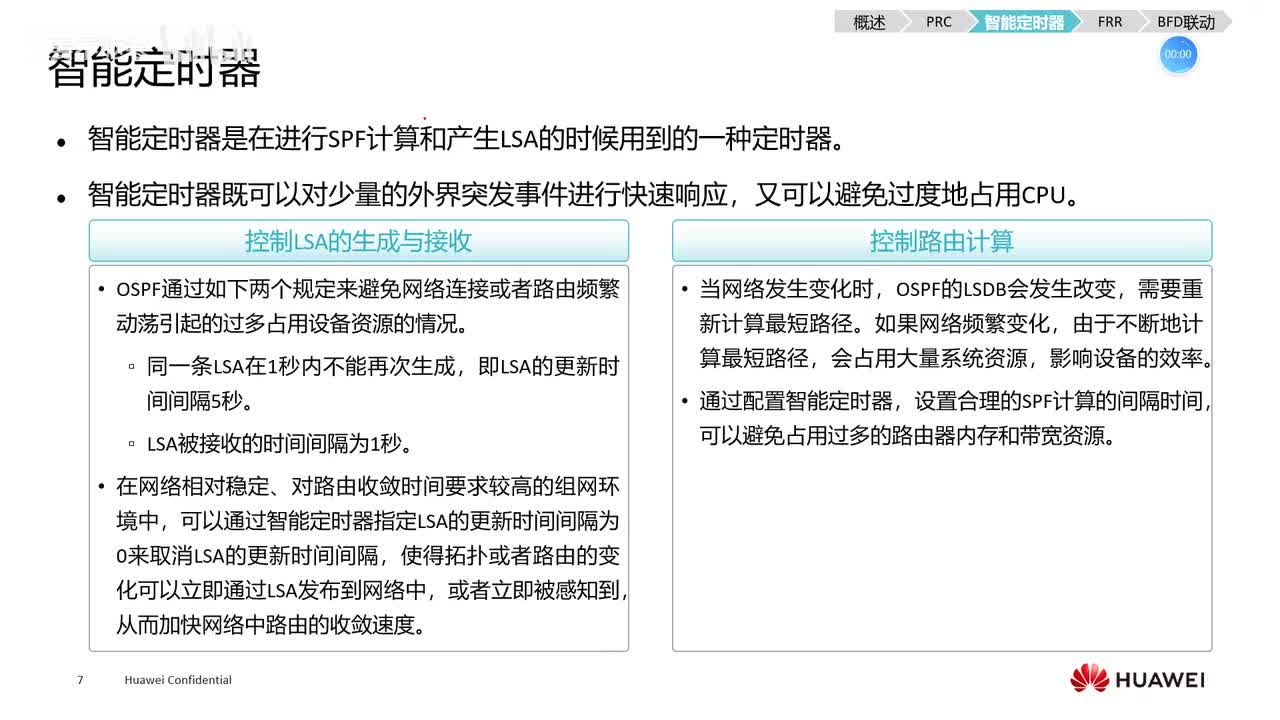Select the 控制LSA的生成与接收 header

pyautogui.click(x=359, y=241)
